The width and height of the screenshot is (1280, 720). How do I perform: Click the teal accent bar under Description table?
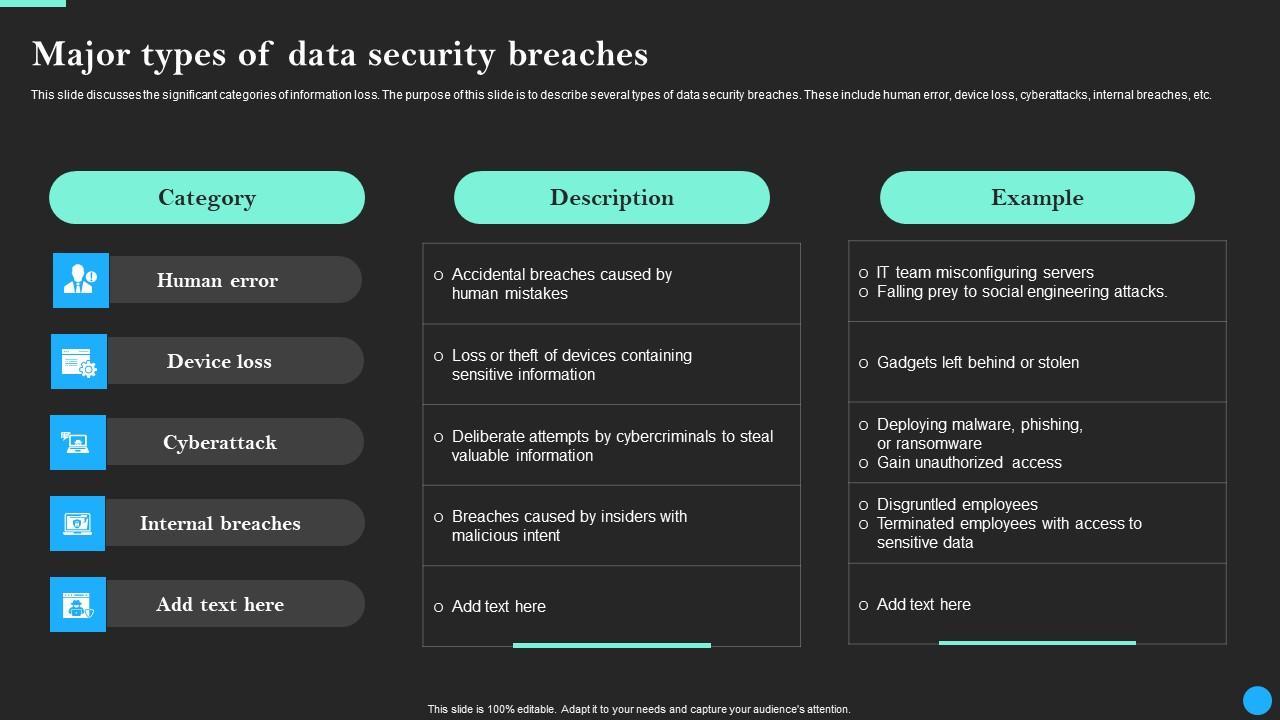pos(612,645)
